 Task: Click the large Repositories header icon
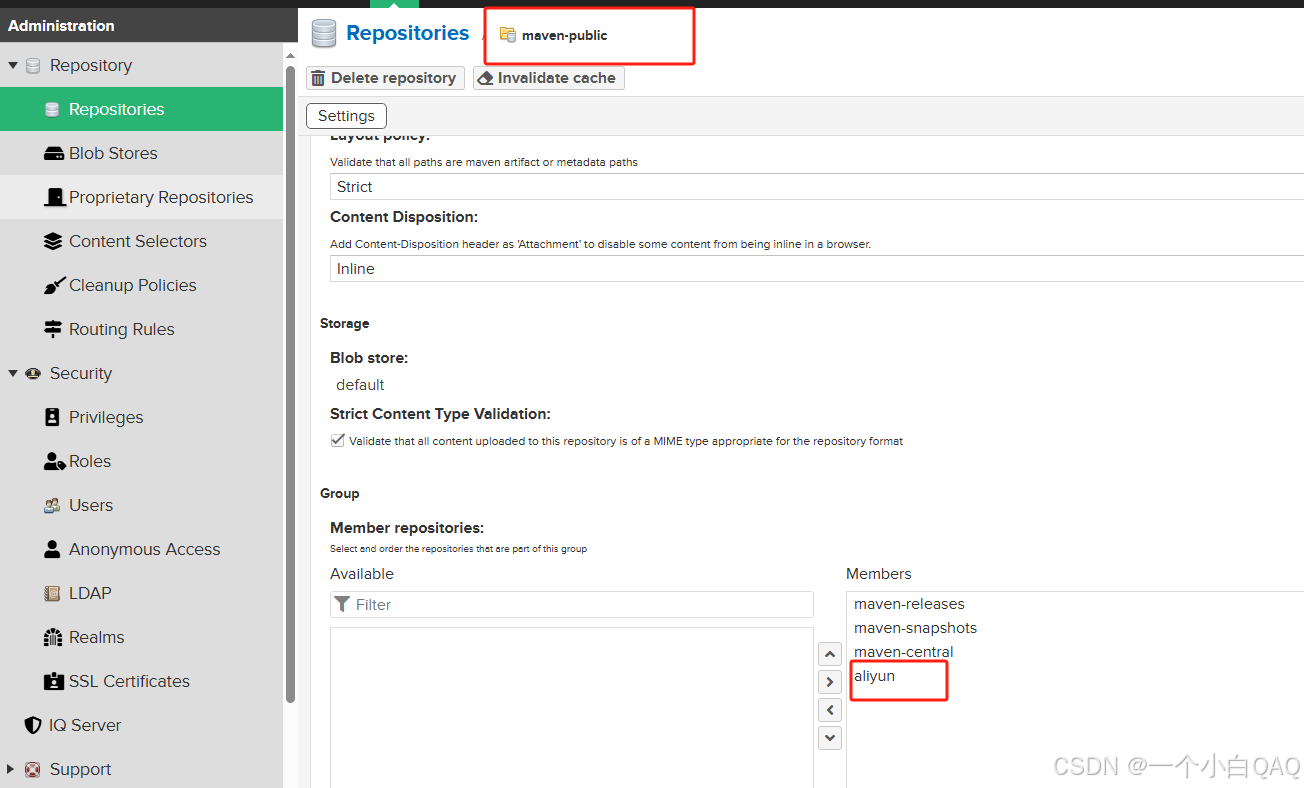[324, 34]
